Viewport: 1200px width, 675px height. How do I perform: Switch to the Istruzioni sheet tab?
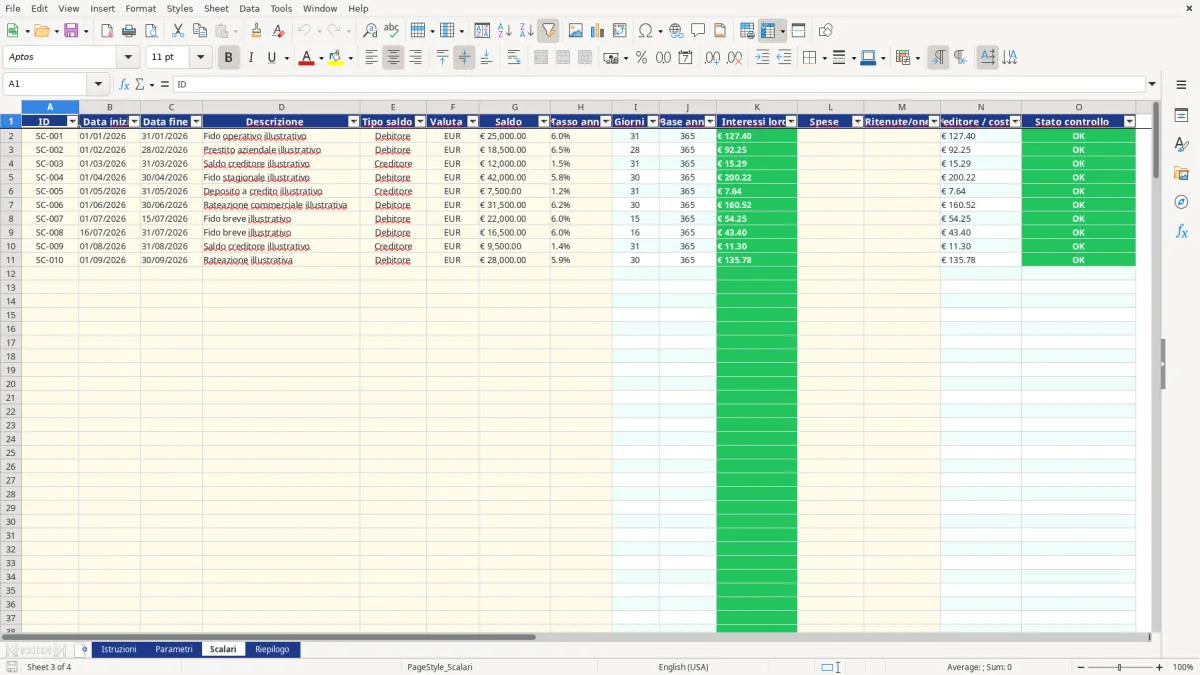(x=119, y=649)
